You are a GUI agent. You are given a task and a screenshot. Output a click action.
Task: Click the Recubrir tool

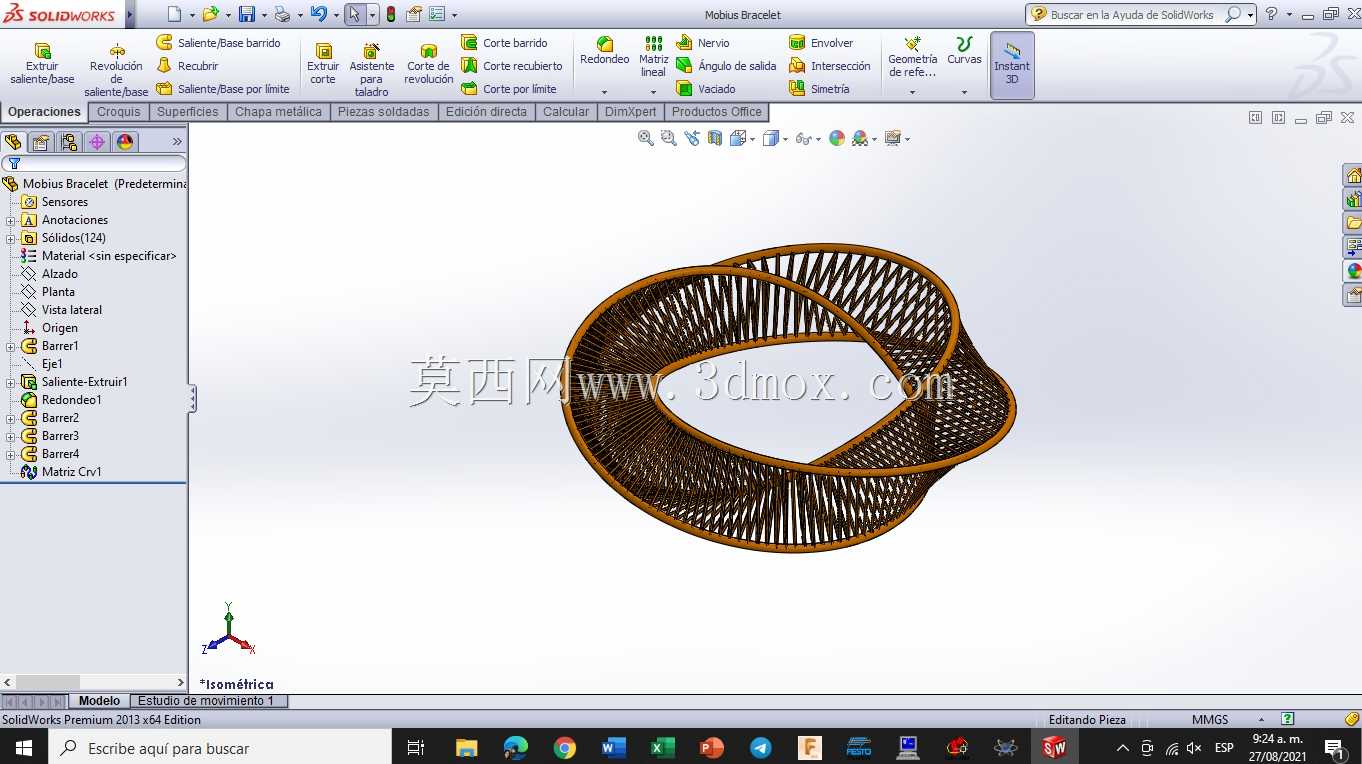[x=188, y=66]
